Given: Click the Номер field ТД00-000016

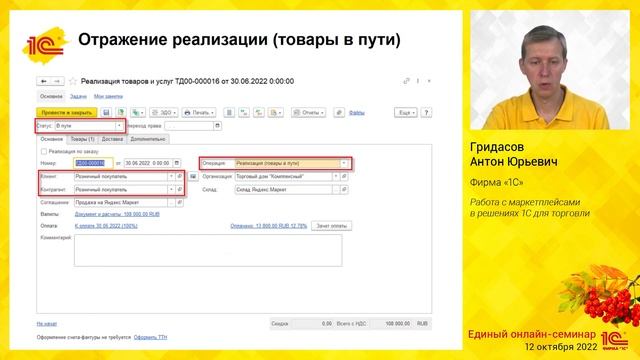Looking at the screenshot, I should point(93,163).
